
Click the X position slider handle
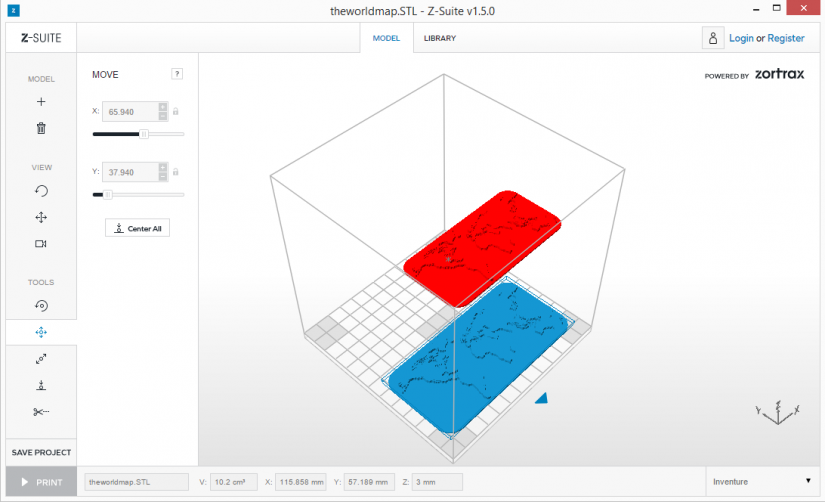(x=144, y=134)
